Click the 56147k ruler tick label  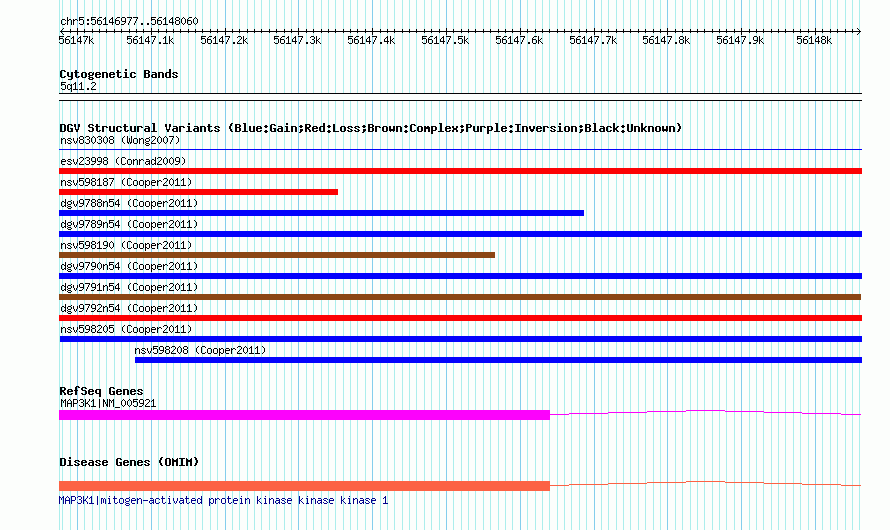coord(77,40)
